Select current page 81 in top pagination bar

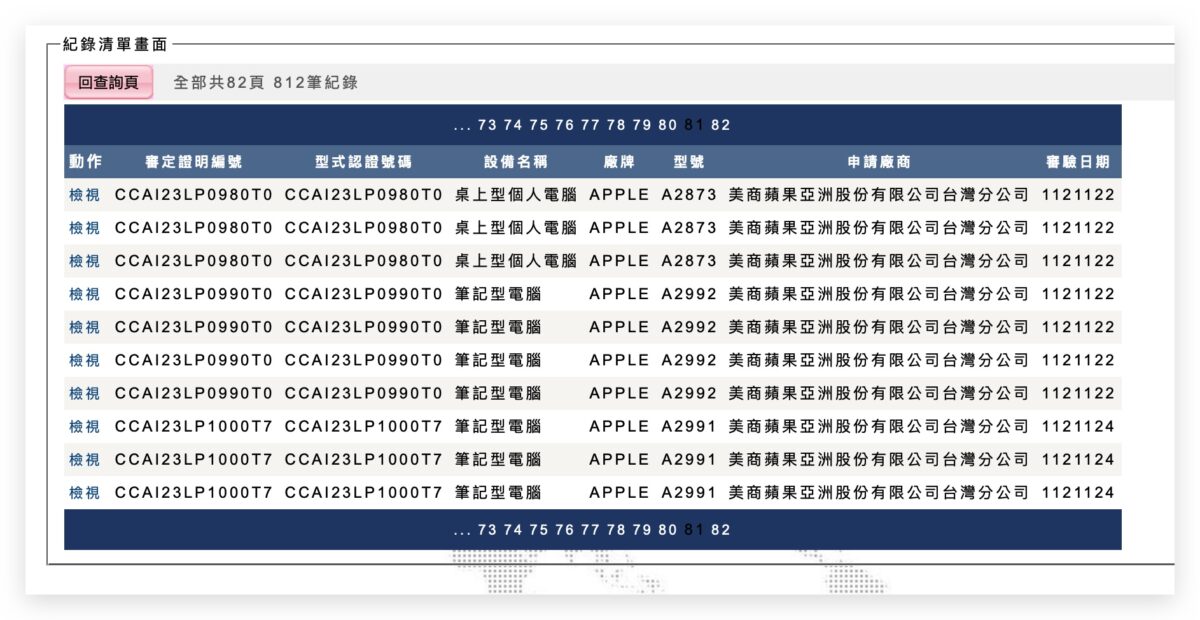point(694,125)
